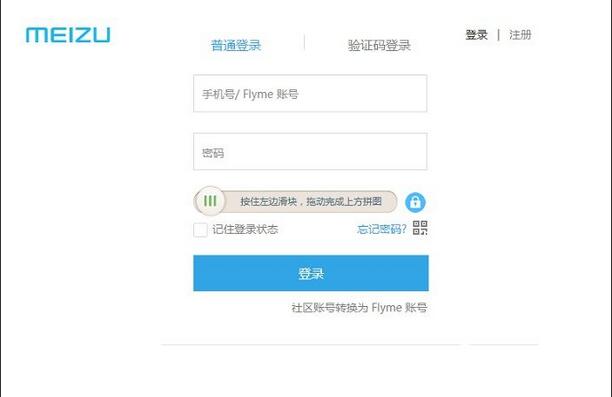Click the round slider knob
The image size is (612, 397).
(x=210, y=201)
